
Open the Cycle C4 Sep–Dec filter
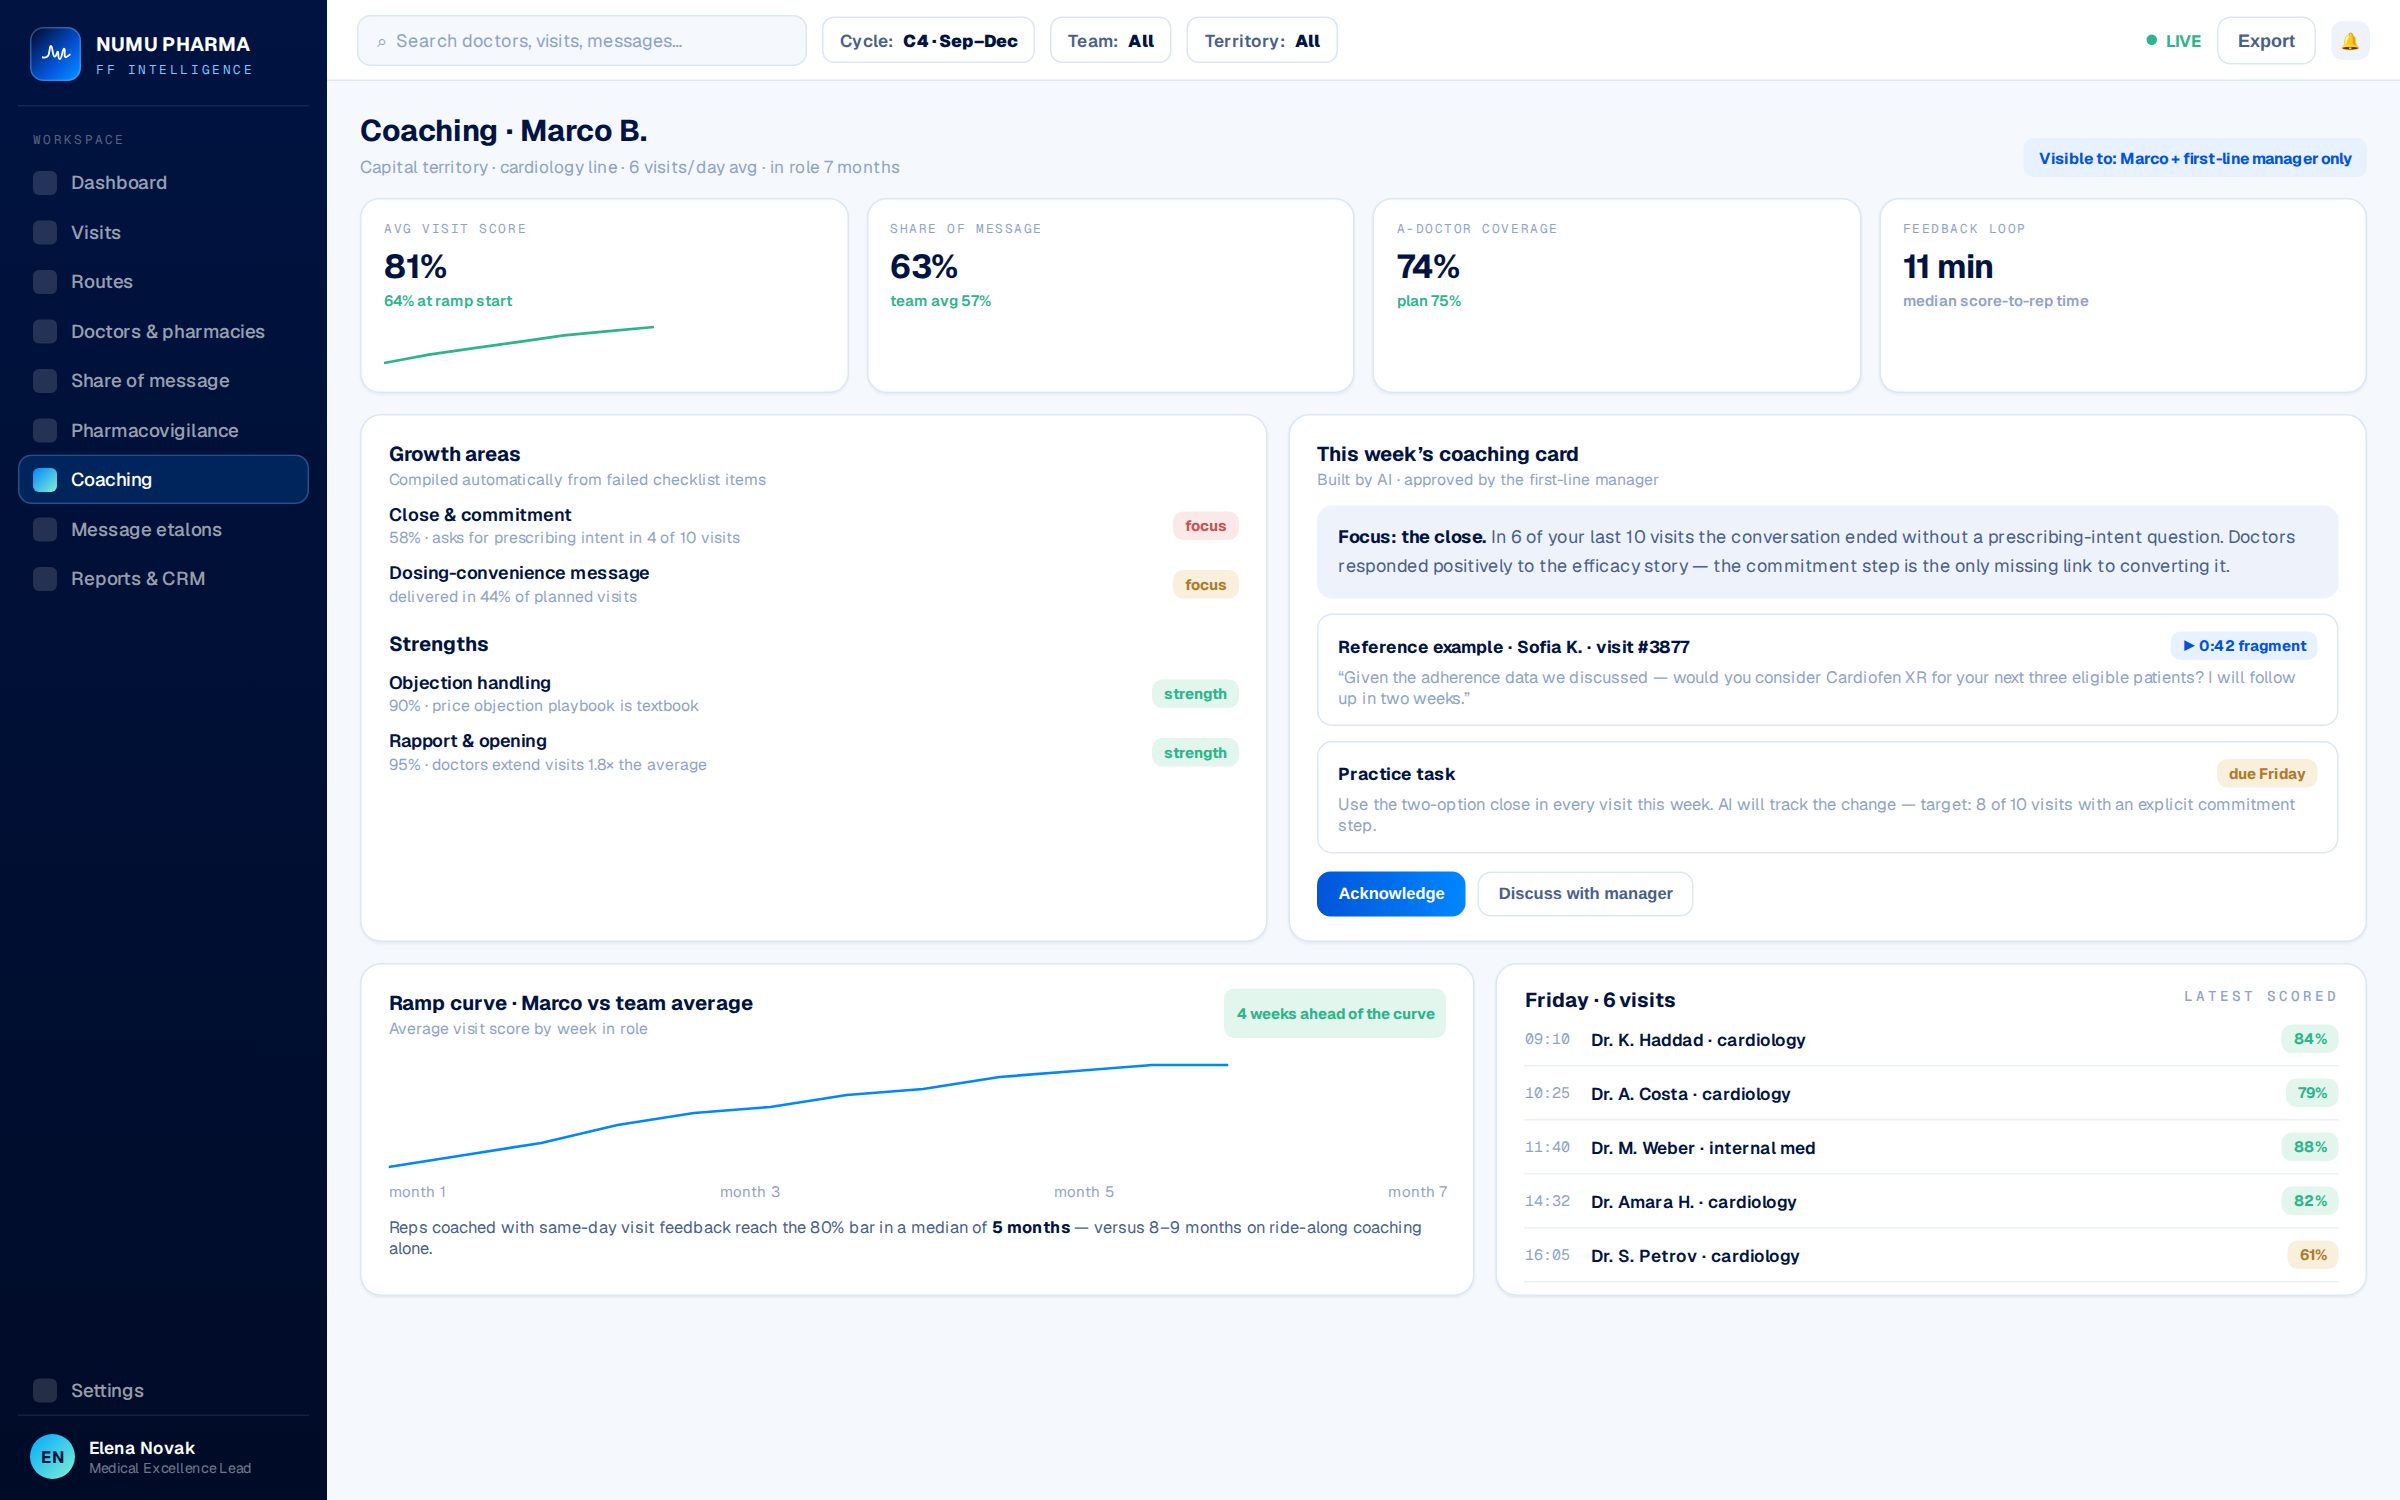click(x=928, y=41)
